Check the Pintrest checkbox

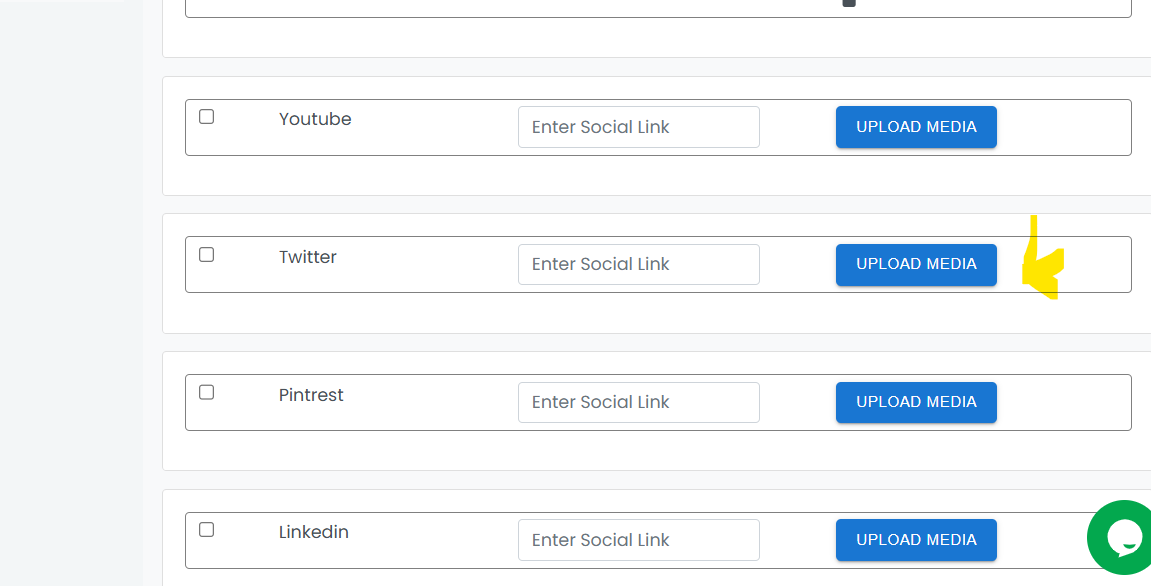(x=206, y=392)
